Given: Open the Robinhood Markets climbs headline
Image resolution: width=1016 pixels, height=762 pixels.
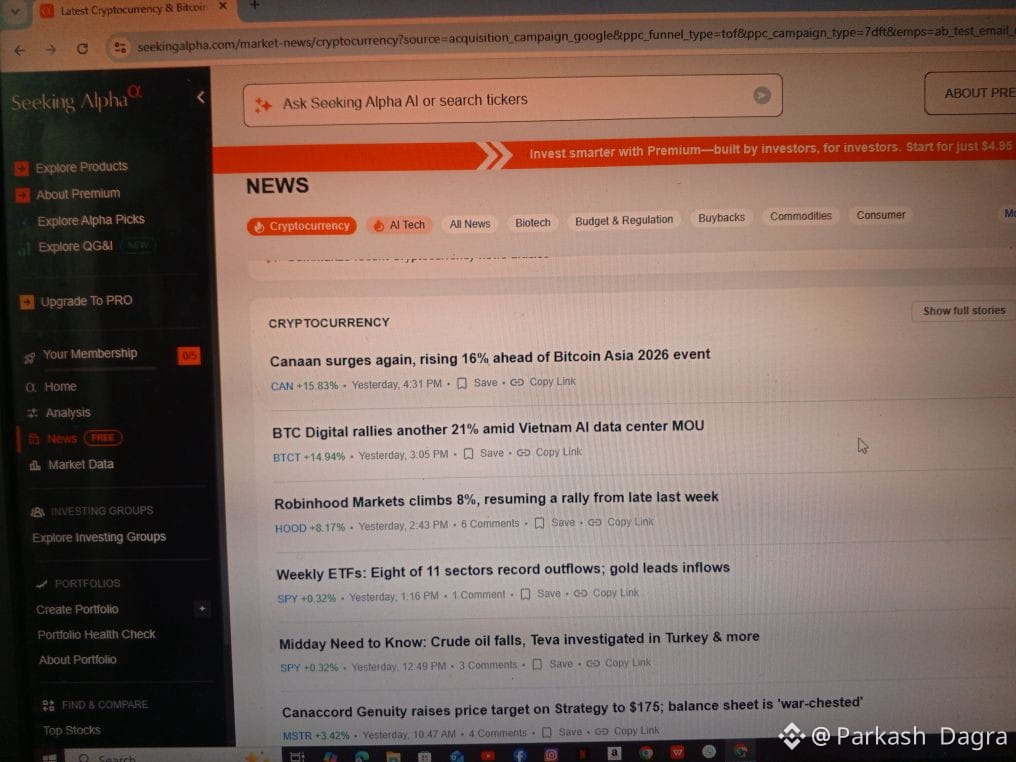Looking at the screenshot, I should [x=496, y=500].
